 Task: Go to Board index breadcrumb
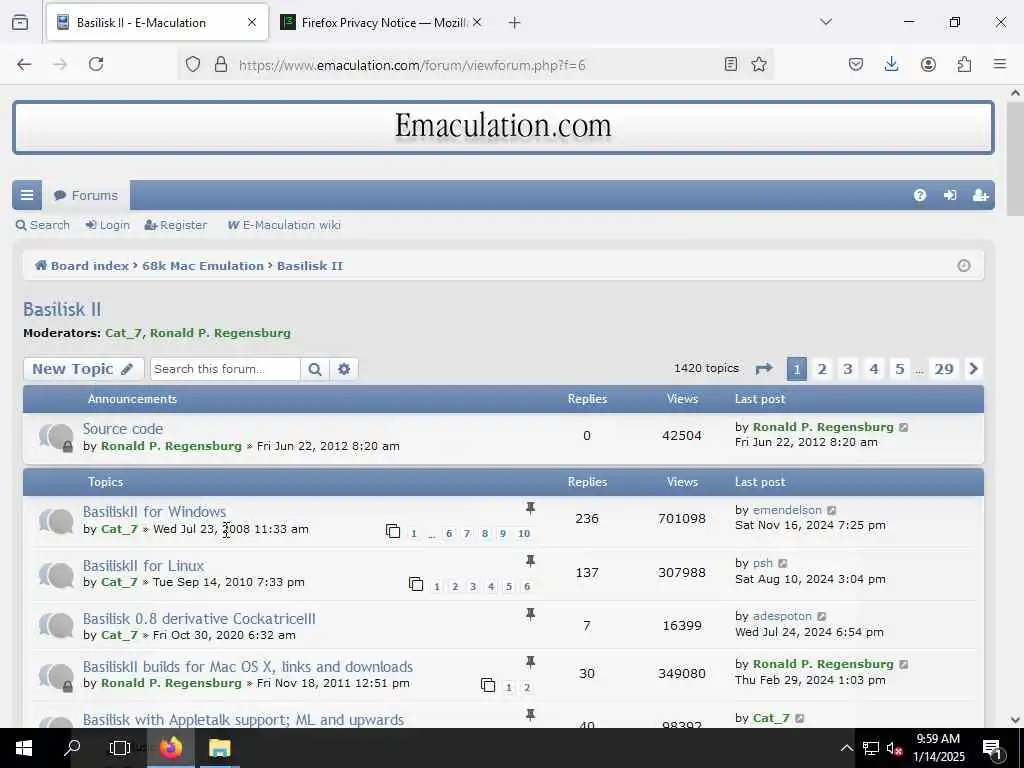tap(82, 266)
